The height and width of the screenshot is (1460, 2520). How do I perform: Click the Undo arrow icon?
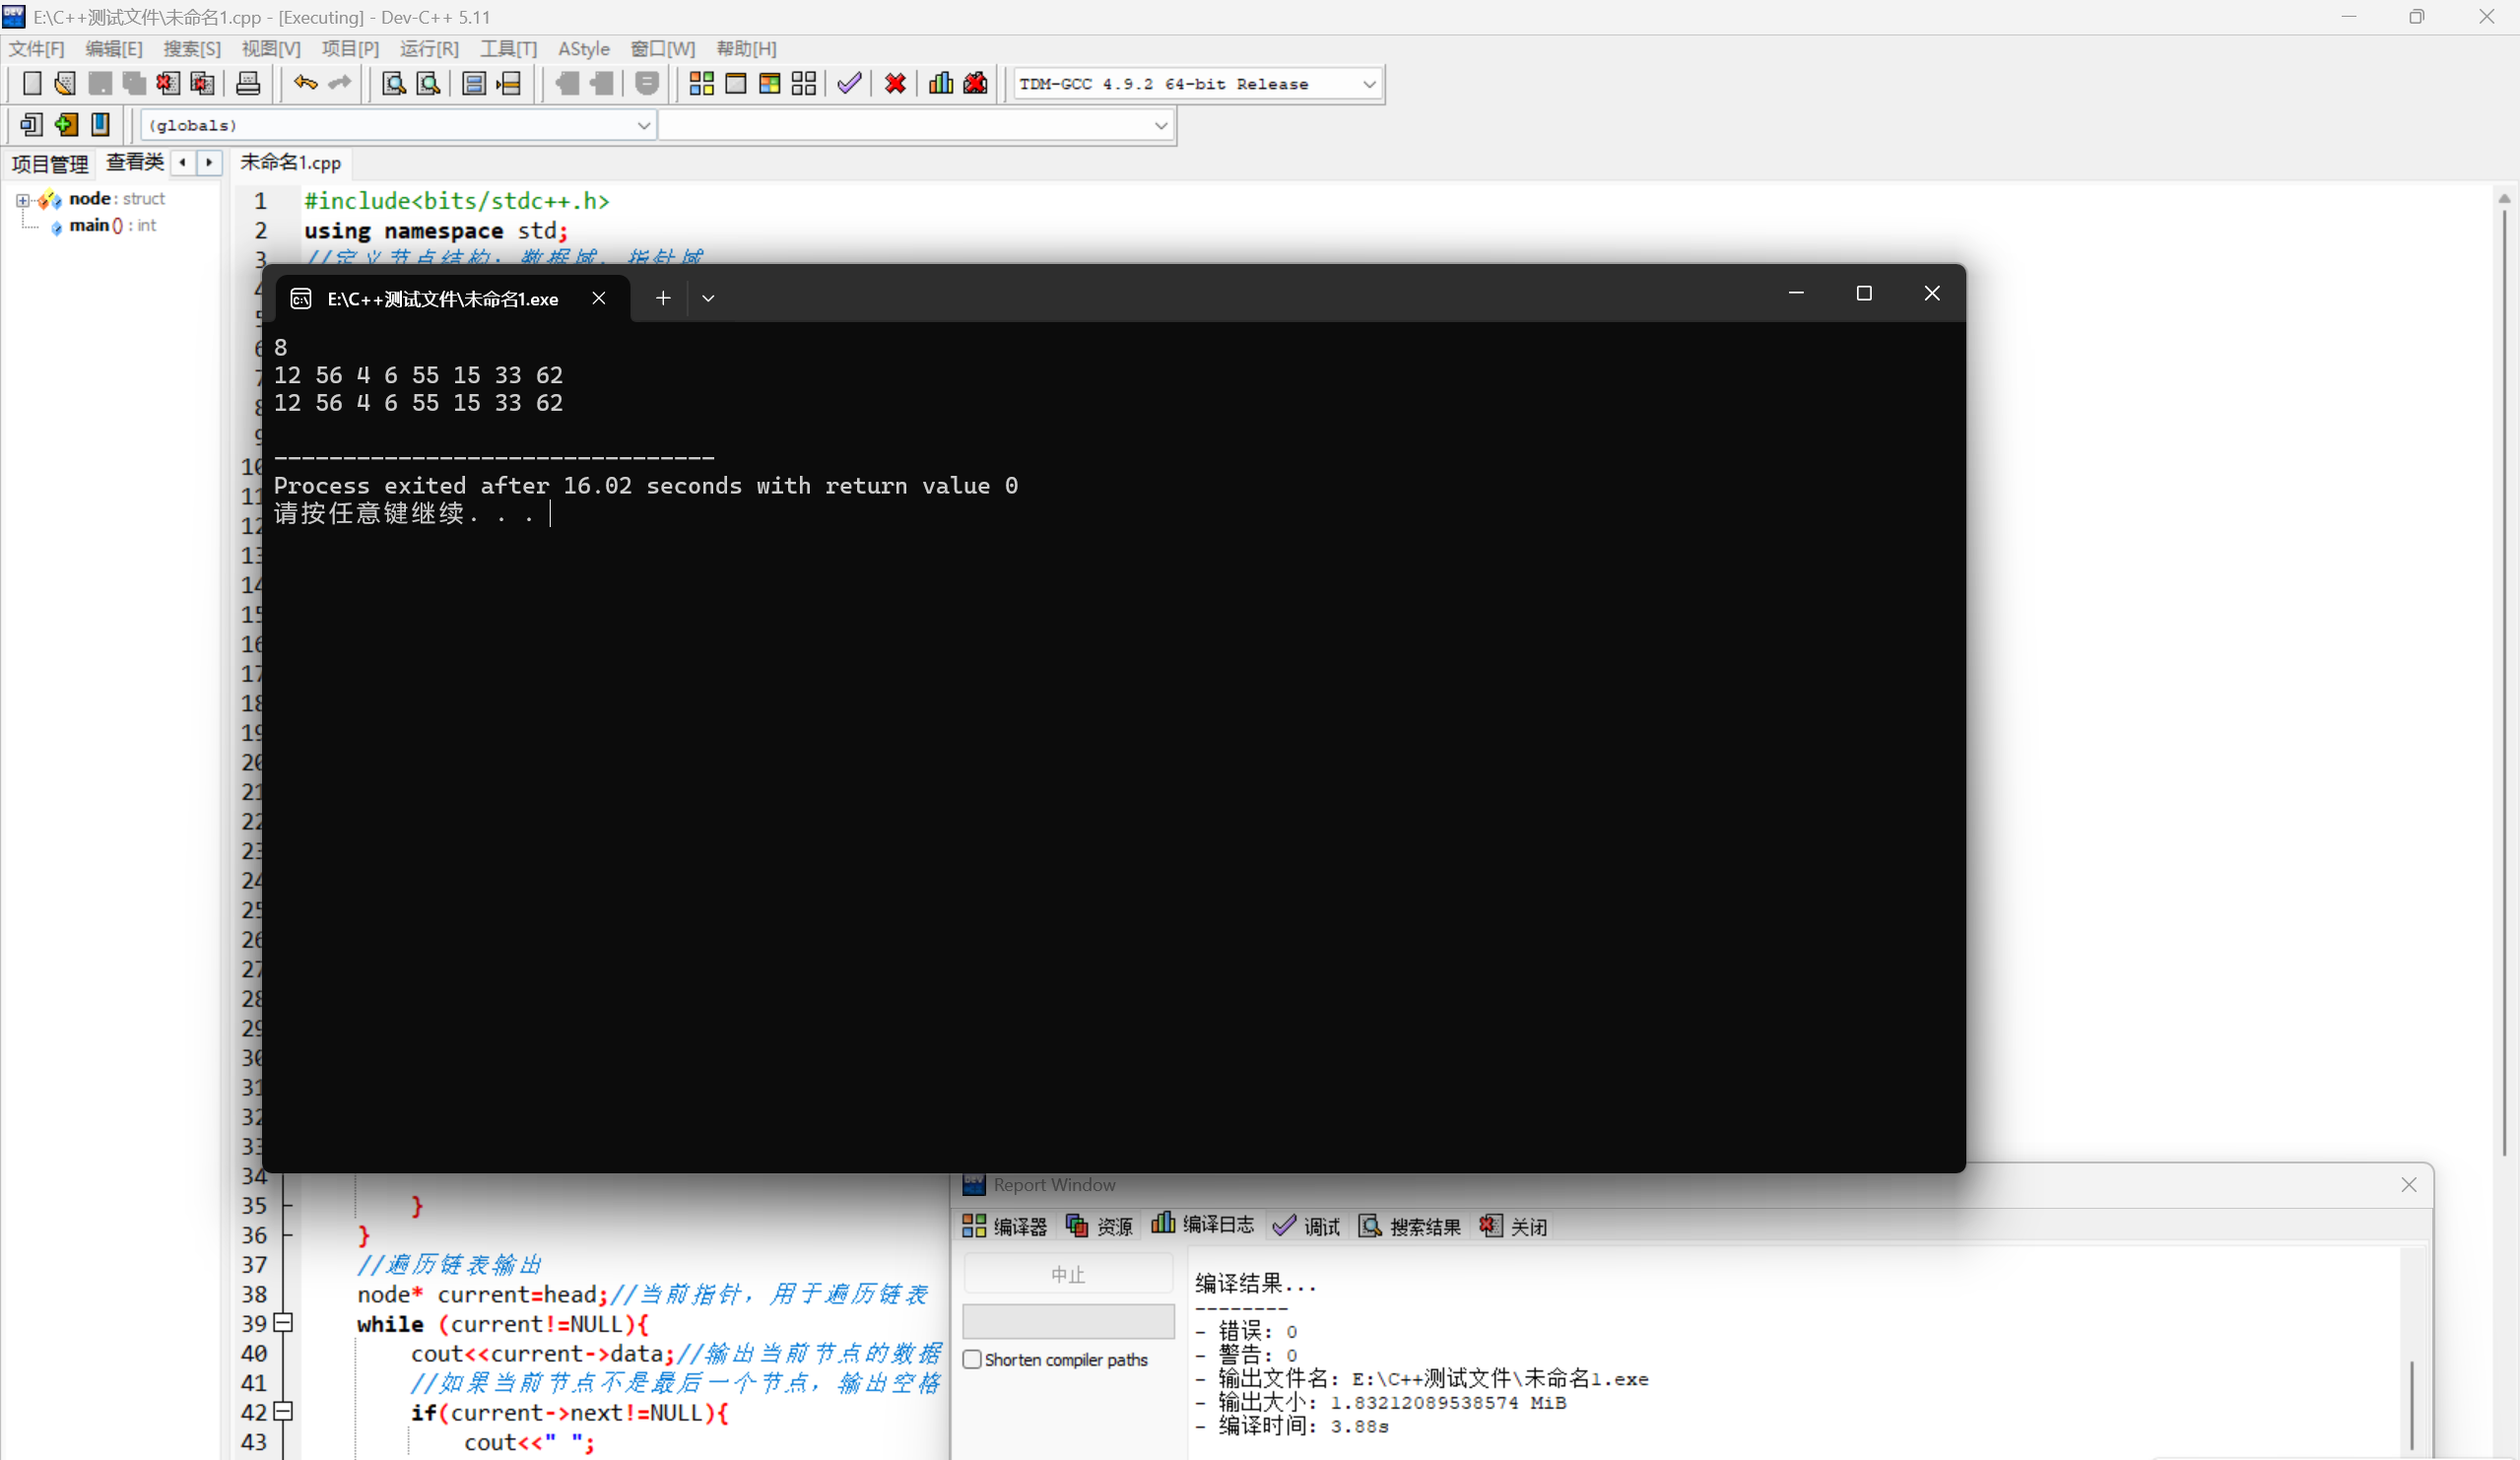coord(305,84)
